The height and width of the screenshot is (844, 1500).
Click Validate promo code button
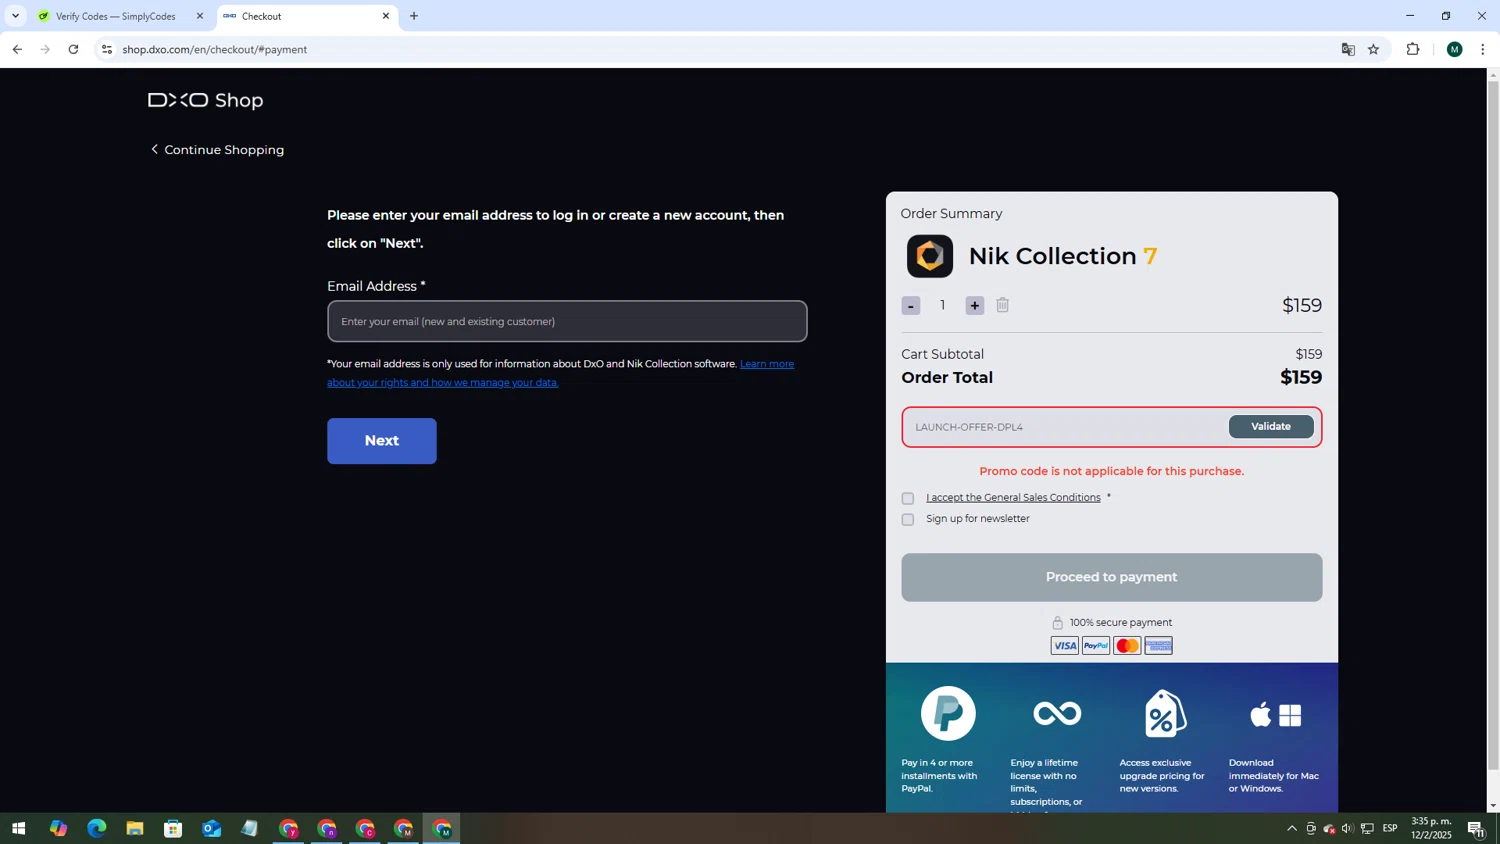[1271, 427]
